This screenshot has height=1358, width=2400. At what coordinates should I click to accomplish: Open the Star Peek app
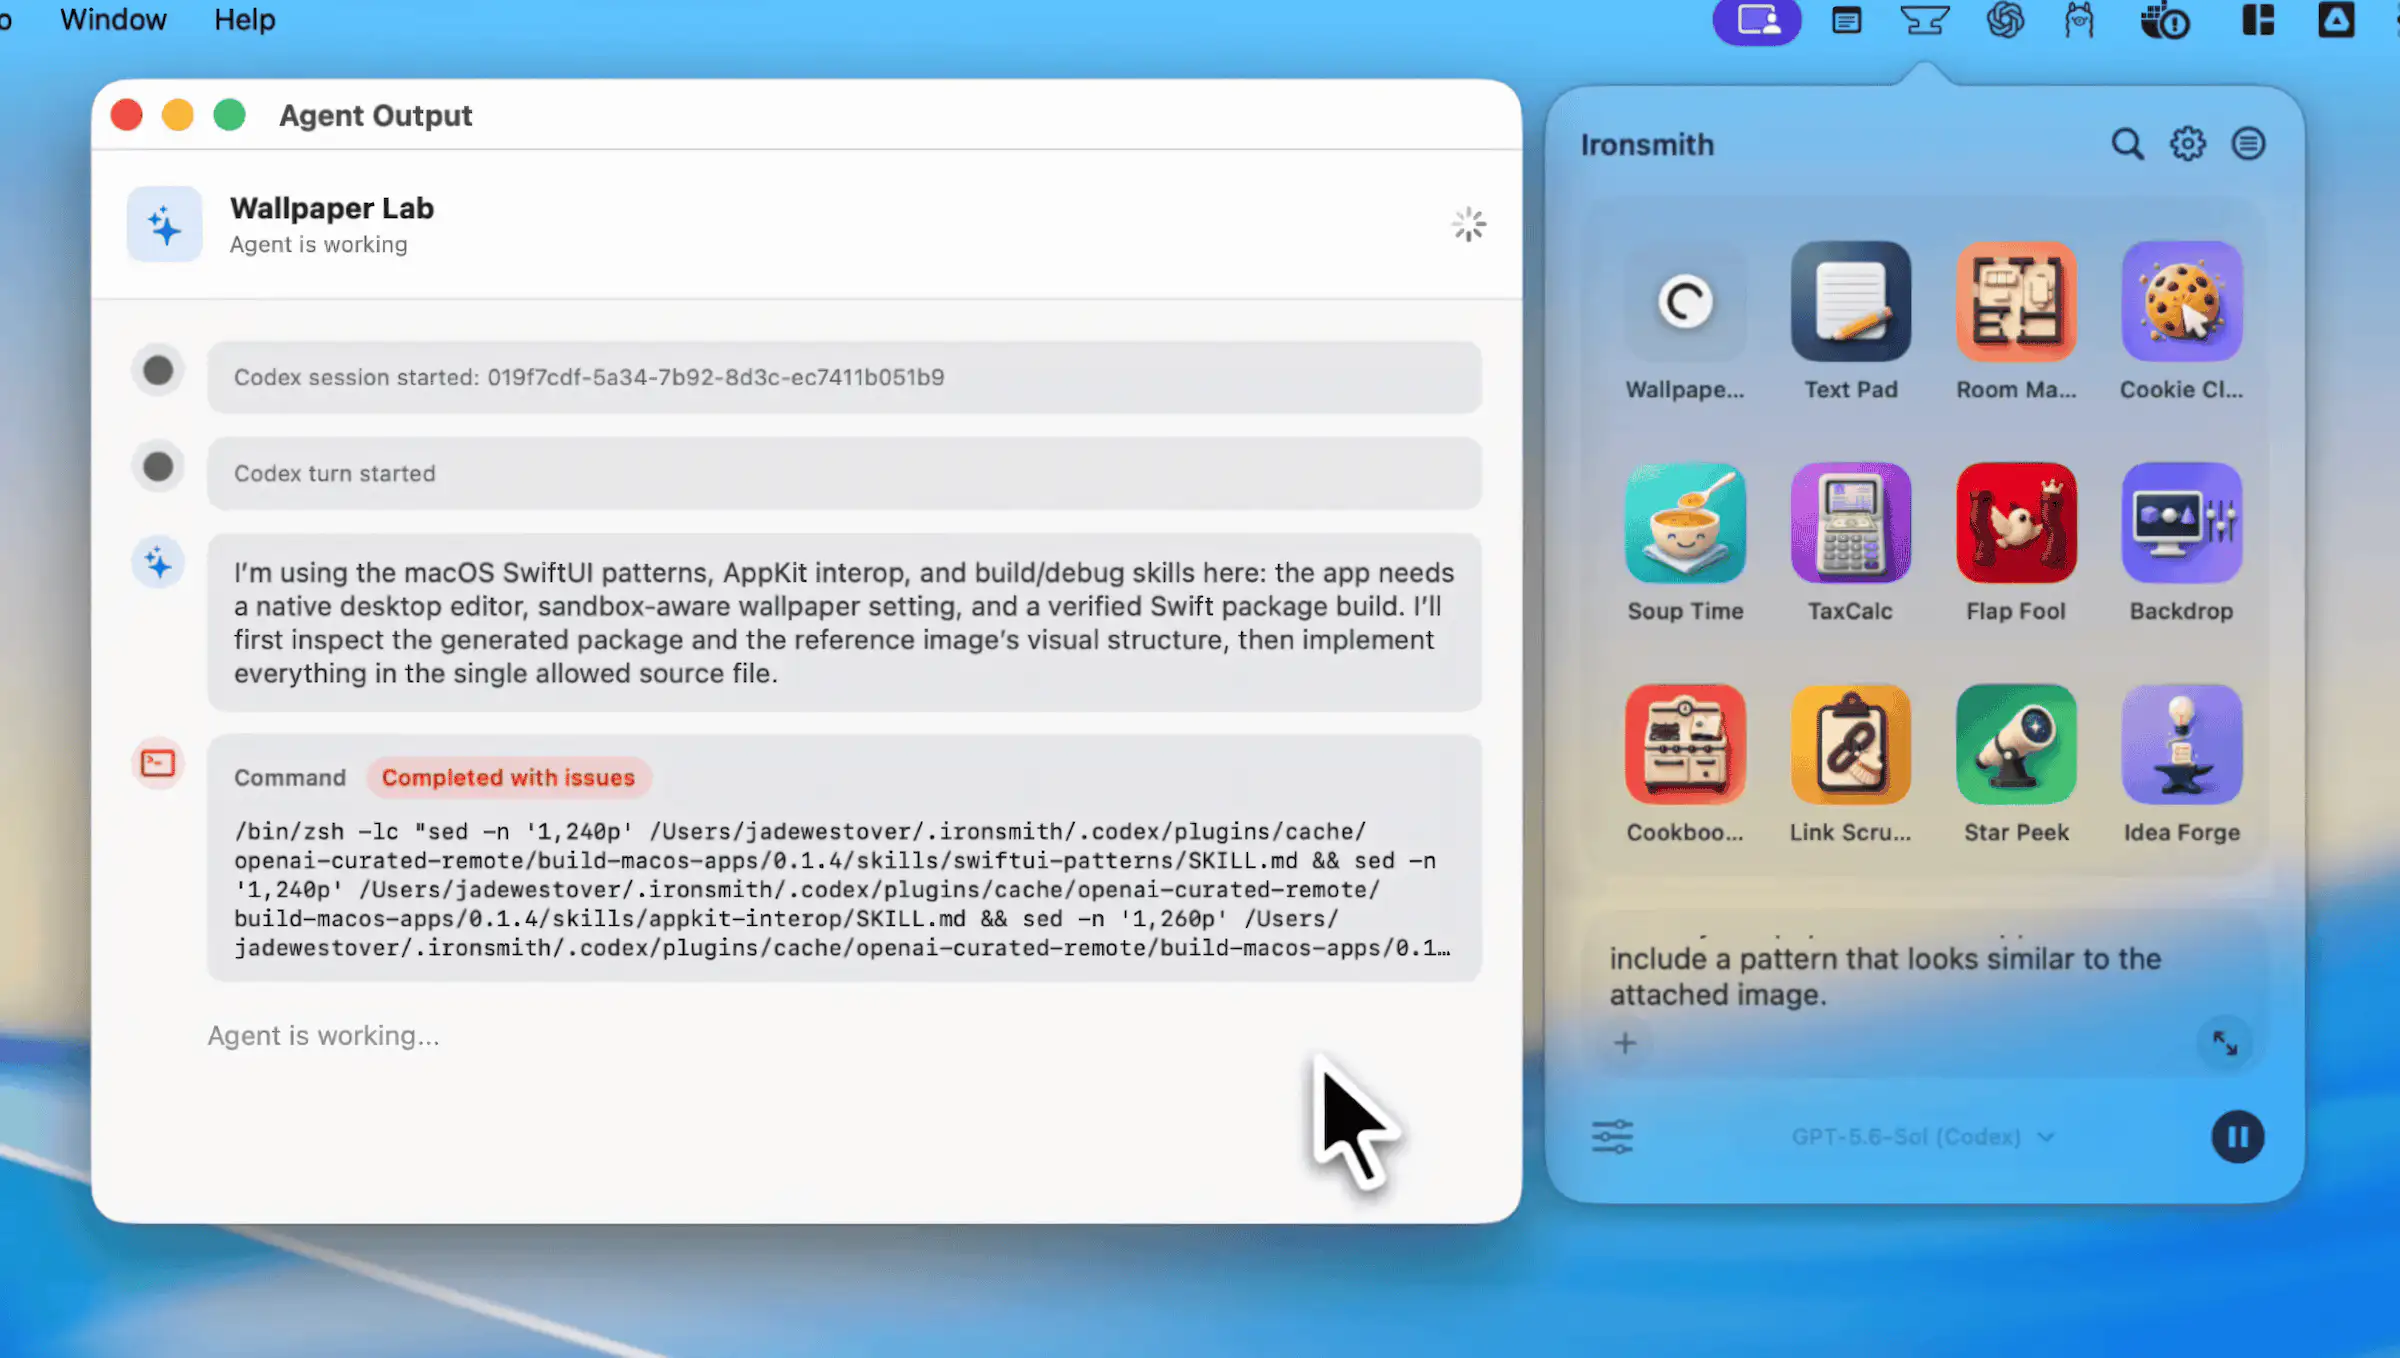coord(2017,744)
